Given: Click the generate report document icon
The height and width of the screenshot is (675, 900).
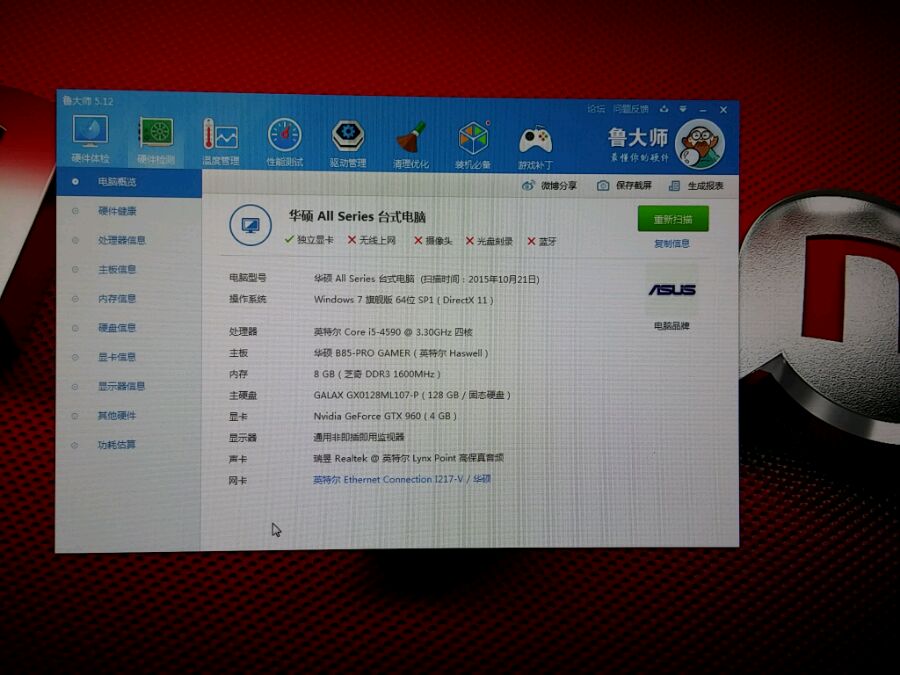Looking at the screenshot, I should coord(674,186).
